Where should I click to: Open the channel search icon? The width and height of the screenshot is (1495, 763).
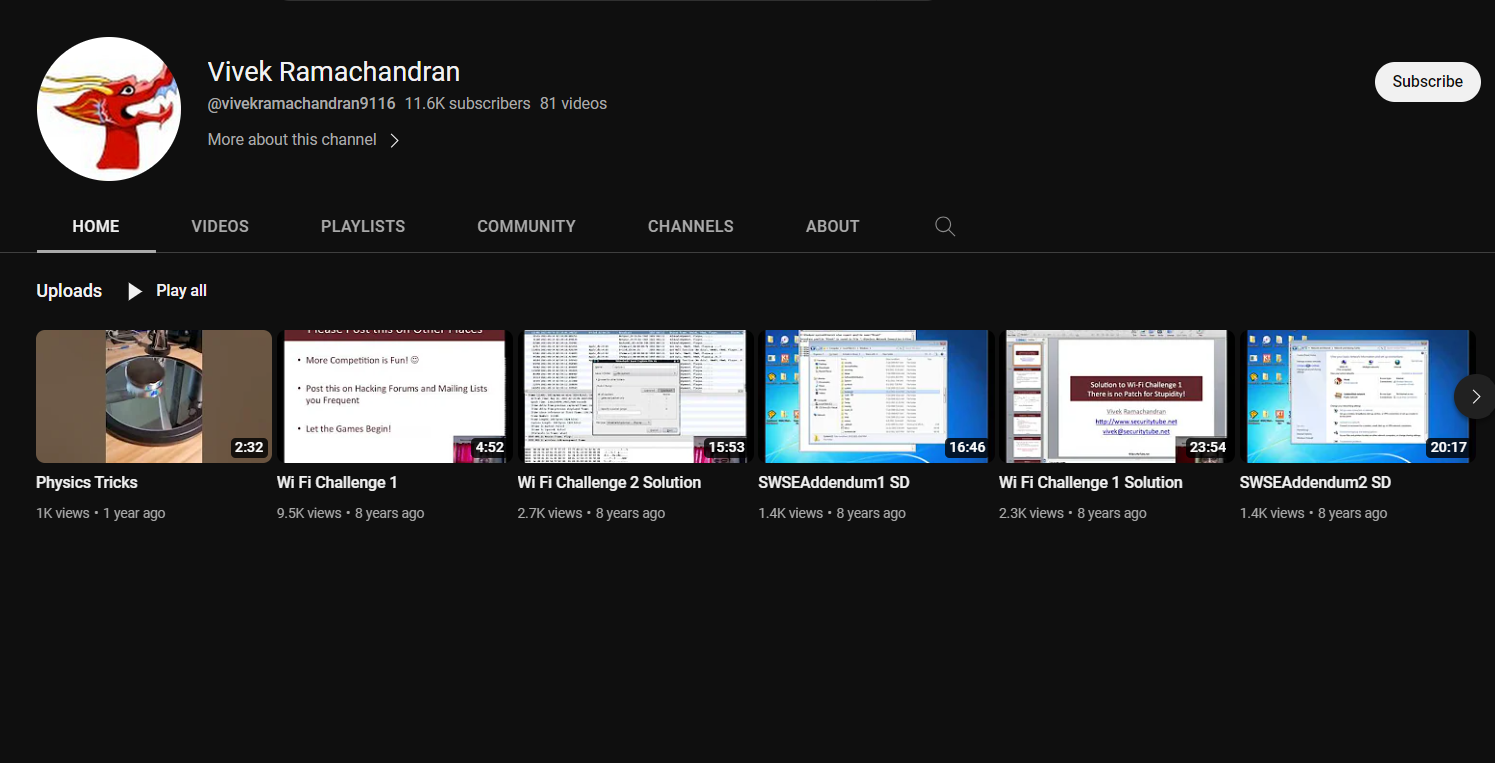coord(944,226)
